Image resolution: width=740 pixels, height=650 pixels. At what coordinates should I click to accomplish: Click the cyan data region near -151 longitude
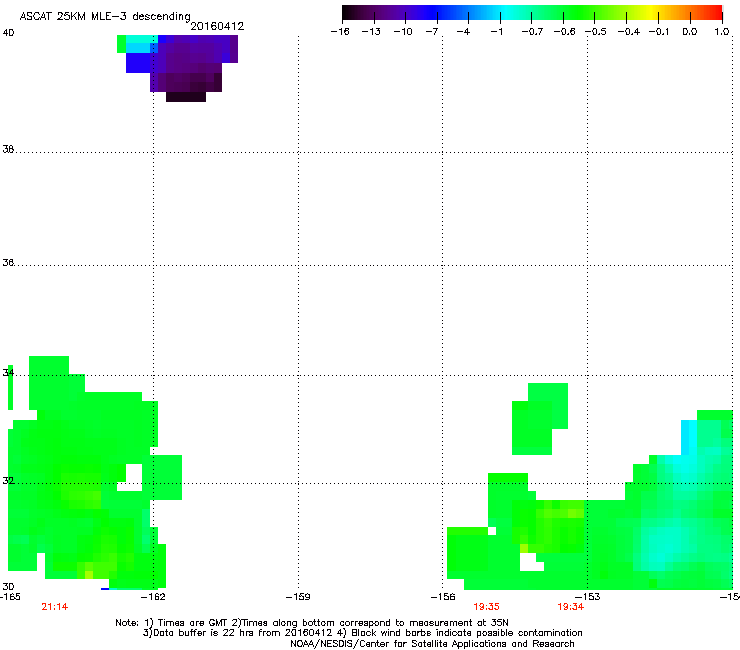pos(665,543)
